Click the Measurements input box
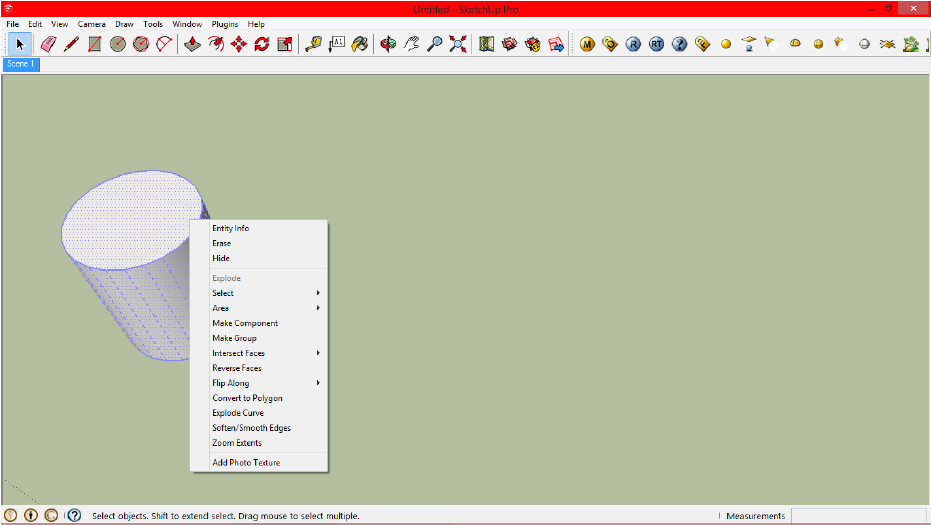 pyautogui.click(x=858, y=515)
